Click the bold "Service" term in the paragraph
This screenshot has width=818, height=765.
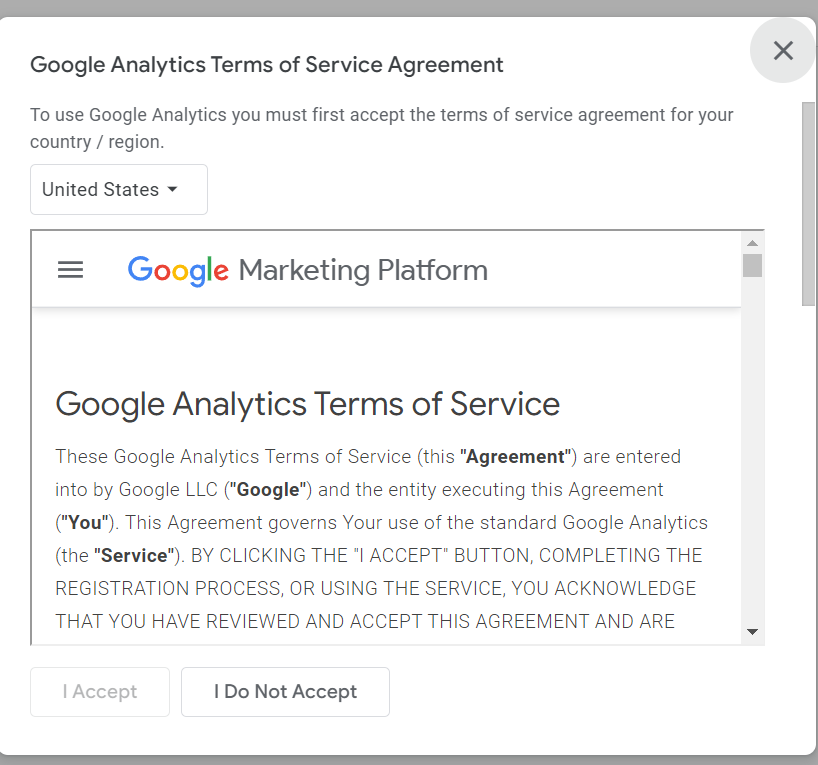[x=132, y=555]
